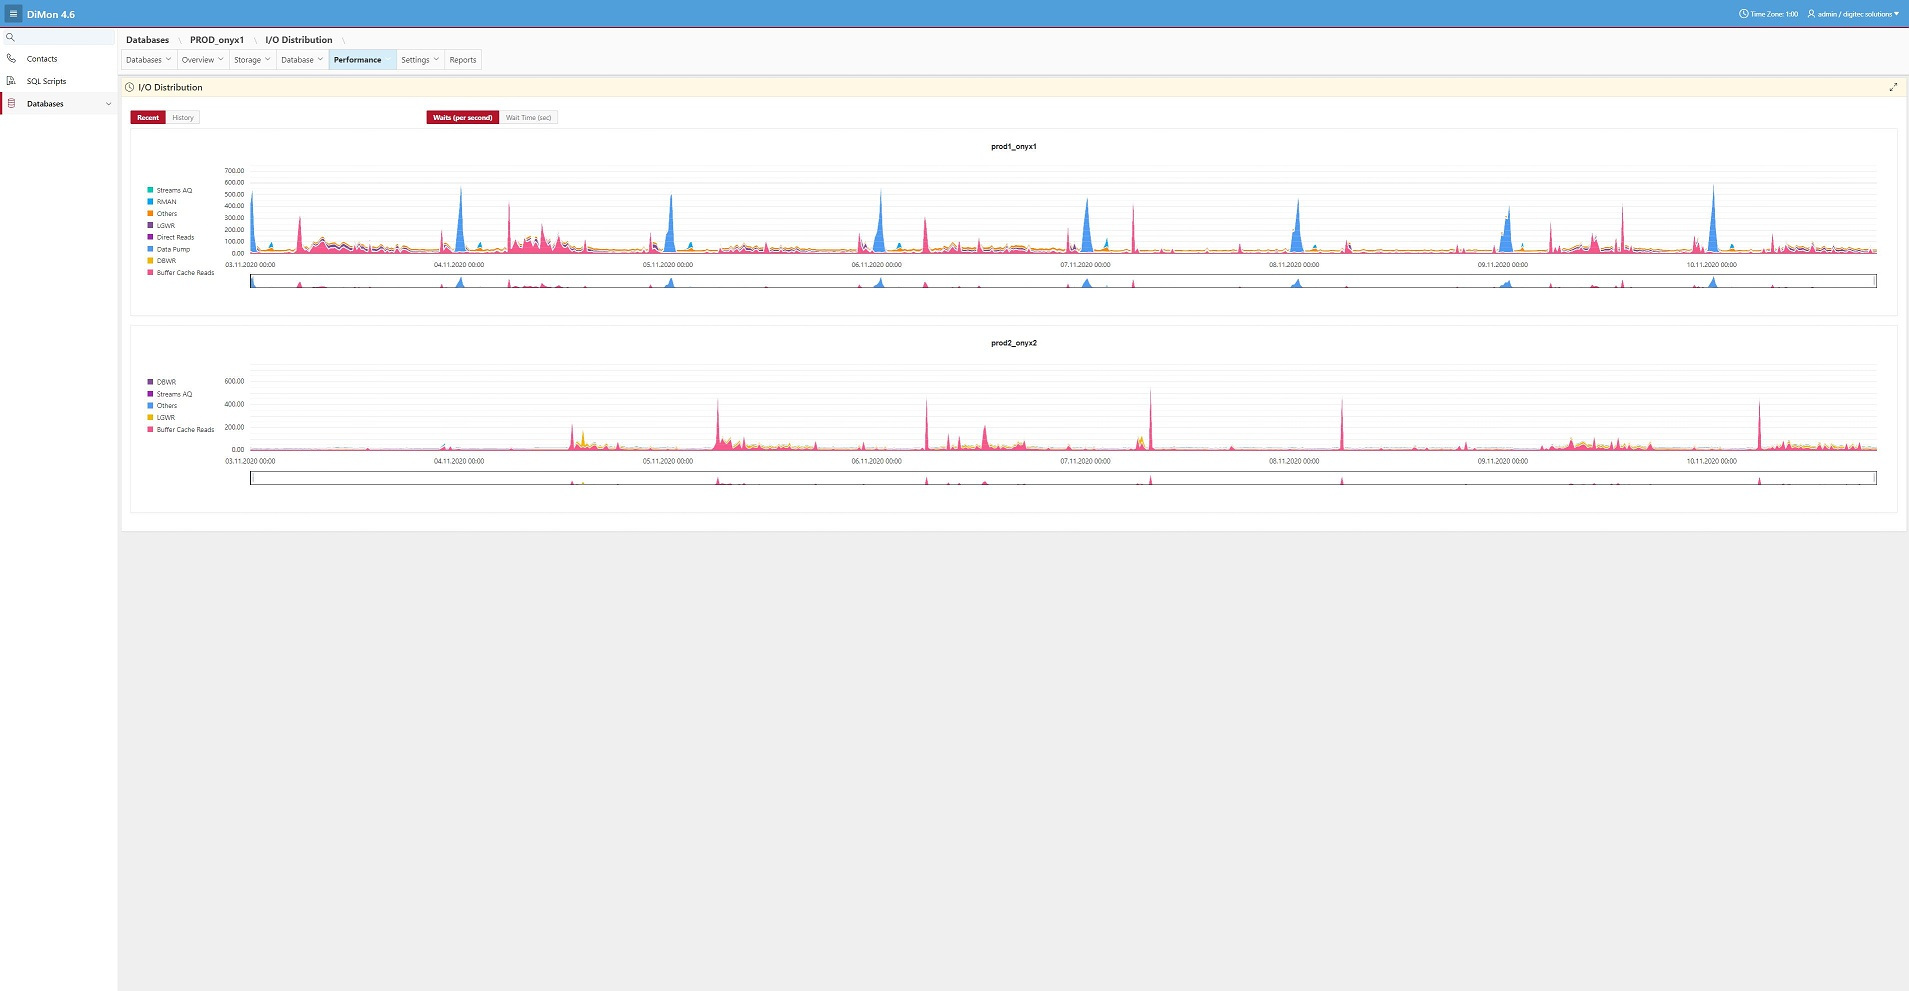The height and width of the screenshot is (991, 1909).
Task: Expand the Databases sidebar chevron
Action: (x=108, y=104)
